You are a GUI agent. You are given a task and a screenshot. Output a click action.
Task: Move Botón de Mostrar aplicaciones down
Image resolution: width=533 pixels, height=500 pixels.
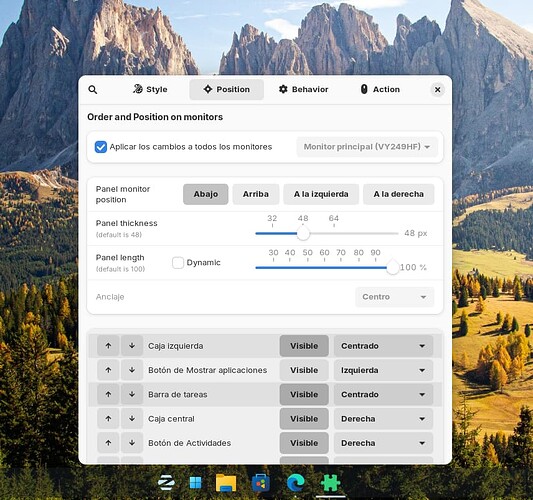[132, 370]
